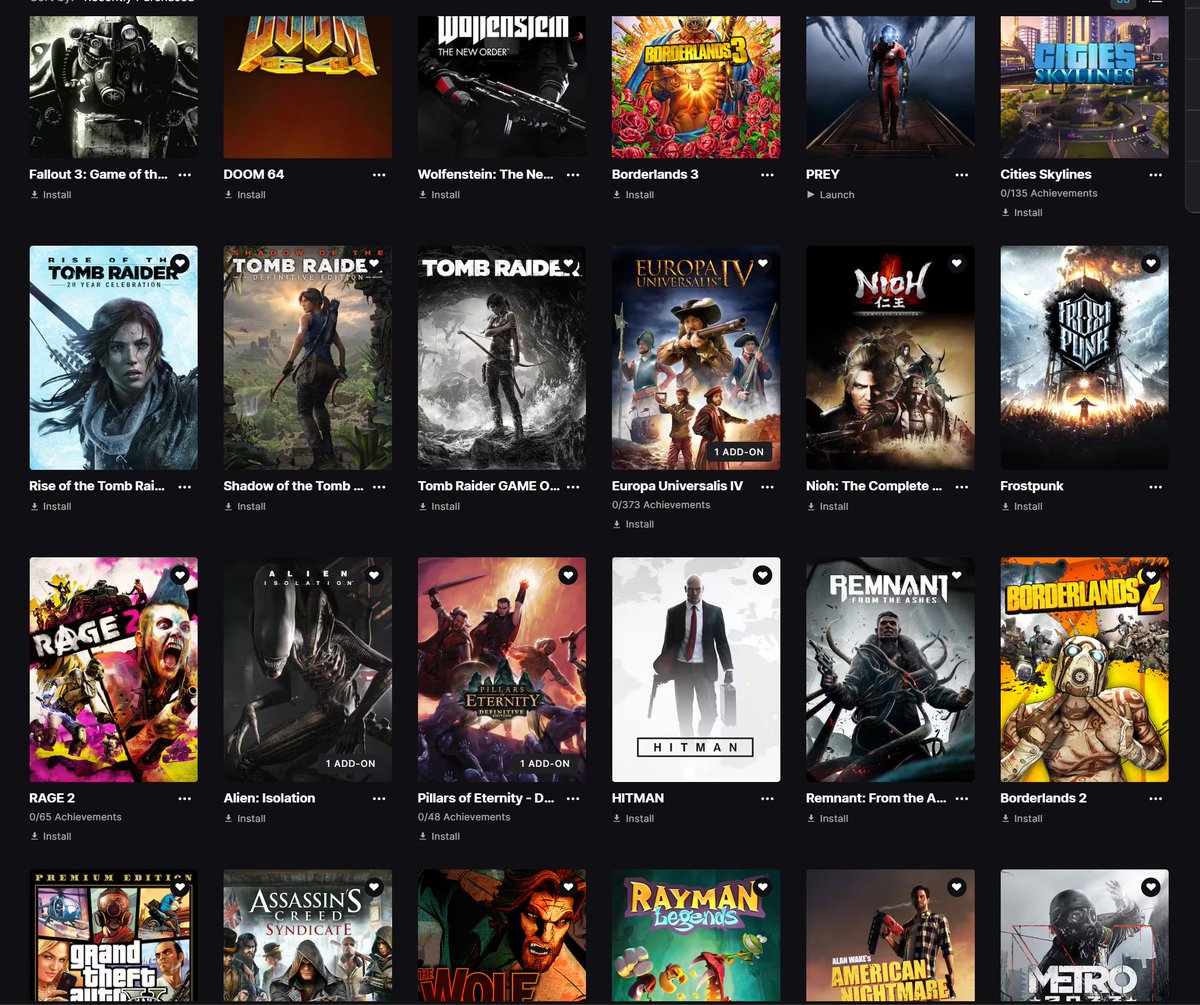Toggle the favorite heart on the Nioh cover
This screenshot has width=1200, height=1005.
(x=956, y=263)
